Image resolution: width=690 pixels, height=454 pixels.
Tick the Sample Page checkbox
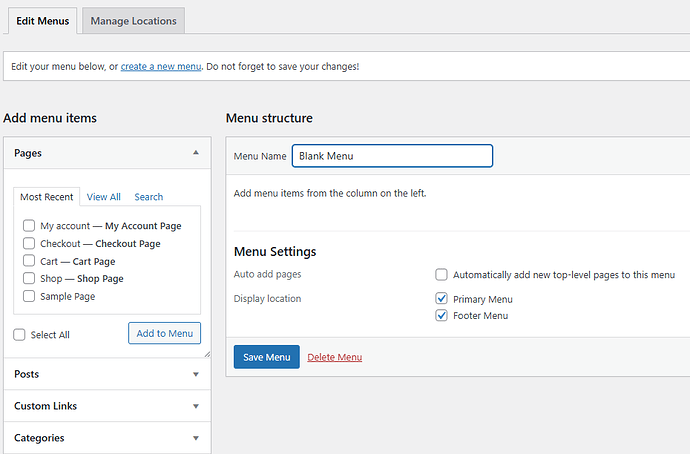pyautogui.click(x=29, y=296)
